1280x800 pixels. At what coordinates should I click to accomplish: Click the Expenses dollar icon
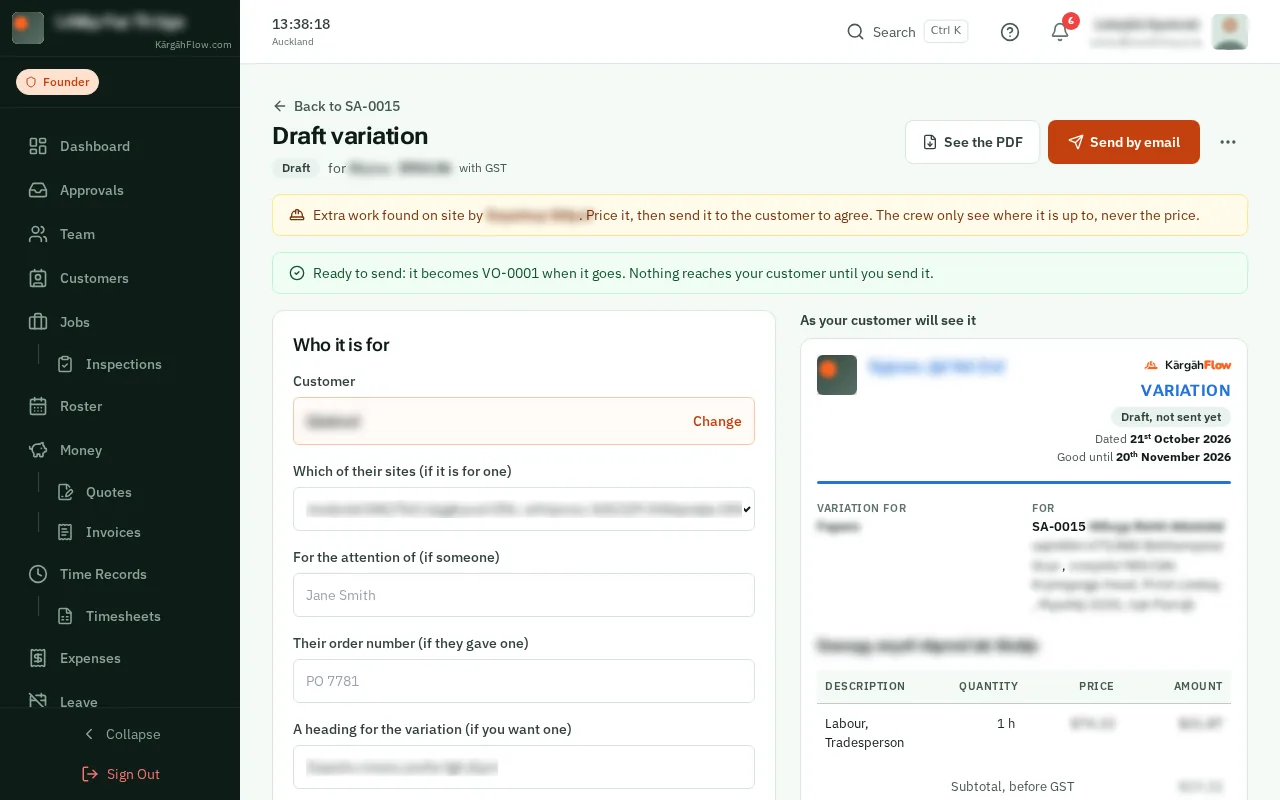point(38,658)
